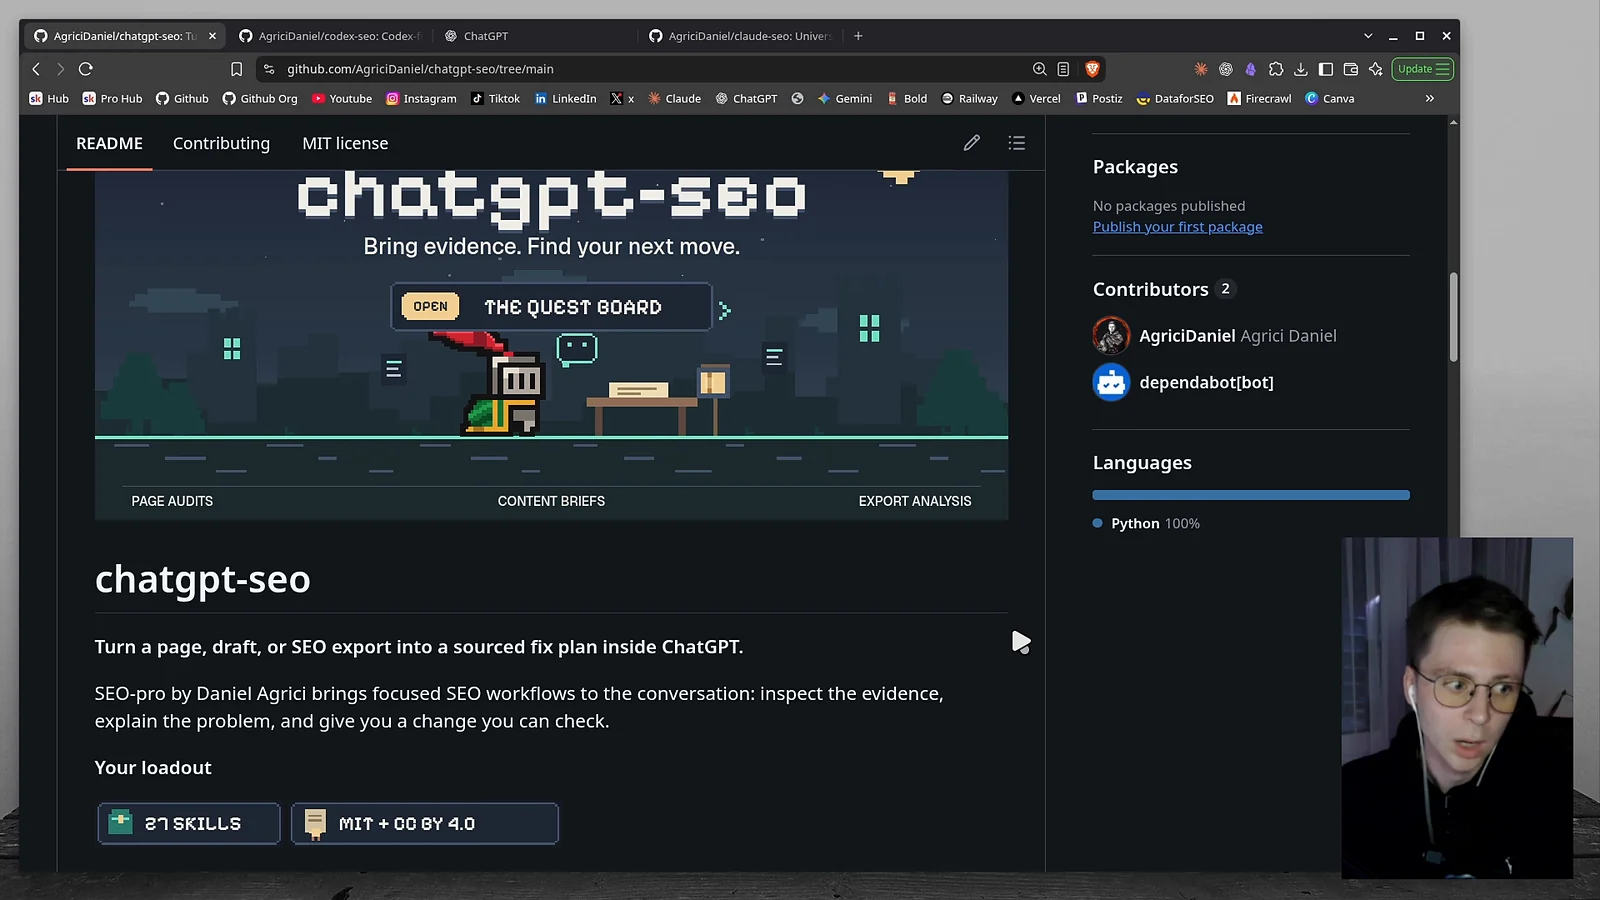View site information in the address bar
1600x900 pixels.
tap(269, 69)
